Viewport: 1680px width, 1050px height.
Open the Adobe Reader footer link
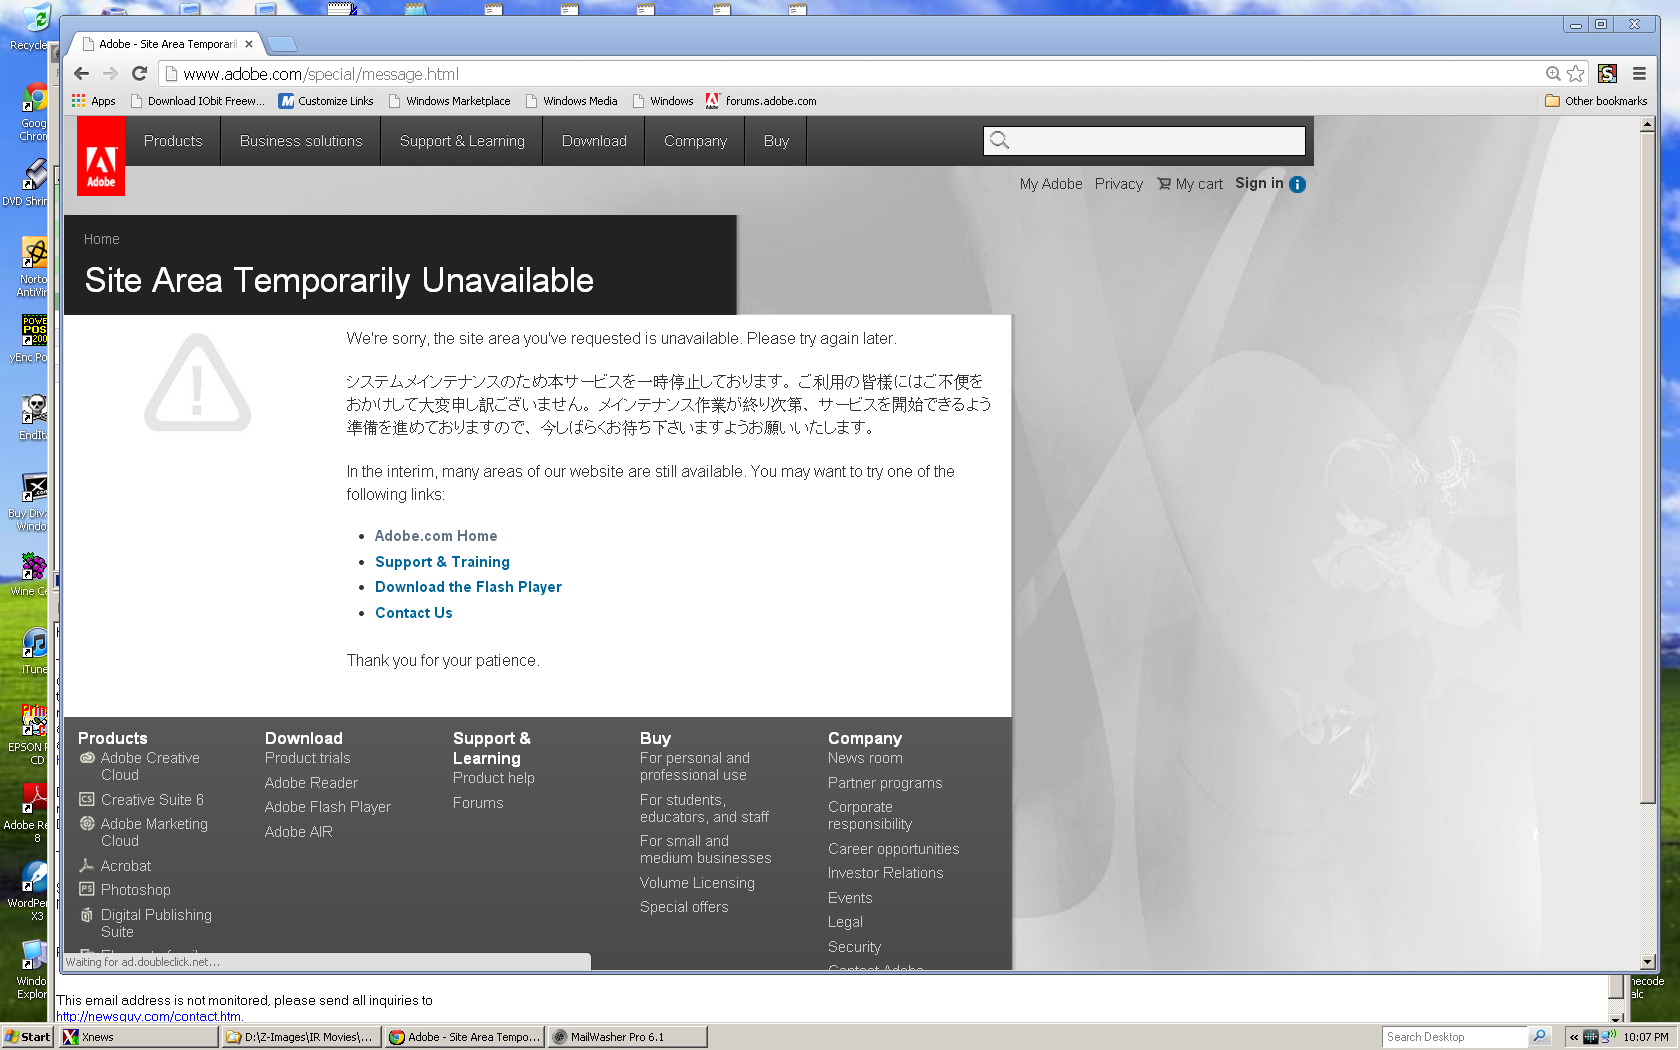pos(311,783)
